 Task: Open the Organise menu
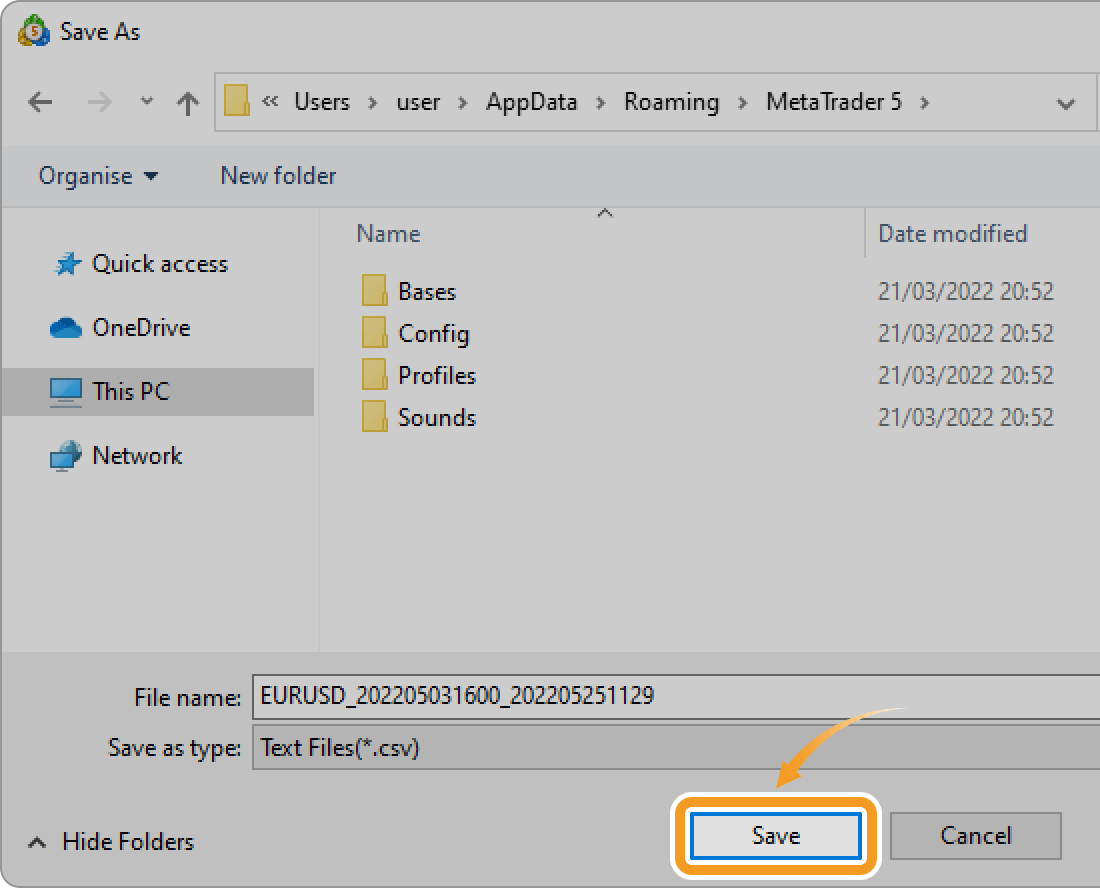98,176
